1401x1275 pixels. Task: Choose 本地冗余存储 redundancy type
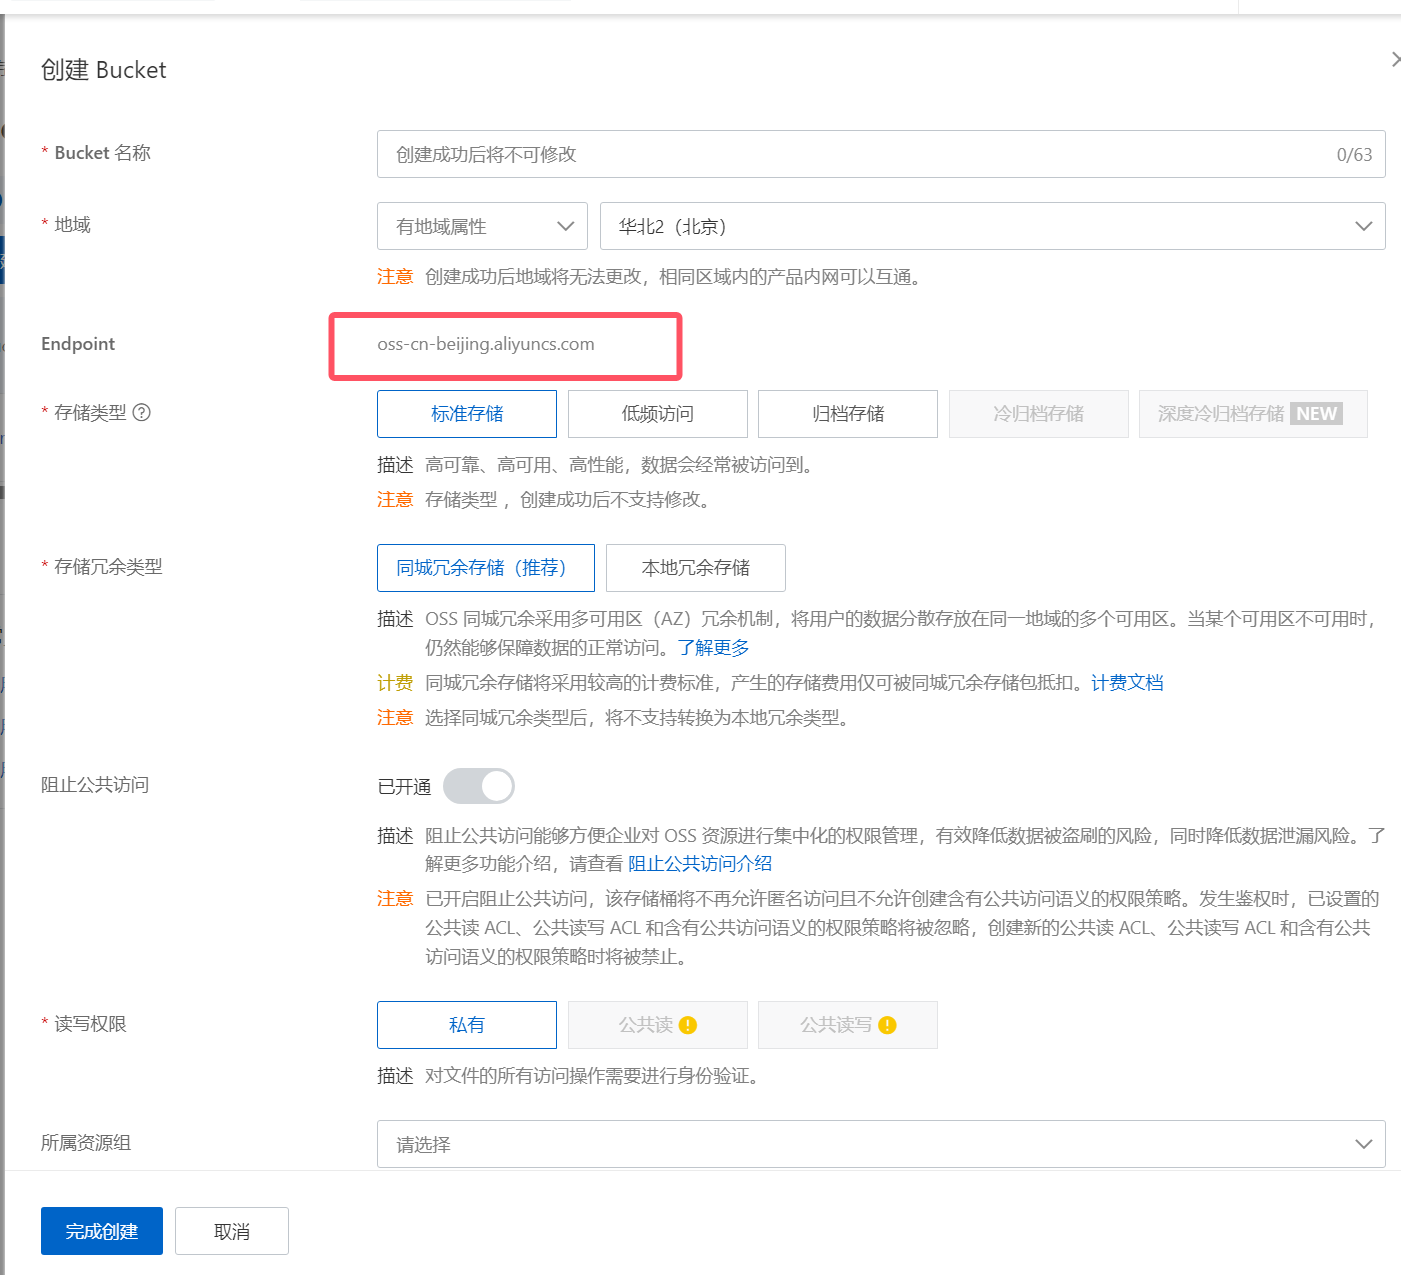coord(696,568)
